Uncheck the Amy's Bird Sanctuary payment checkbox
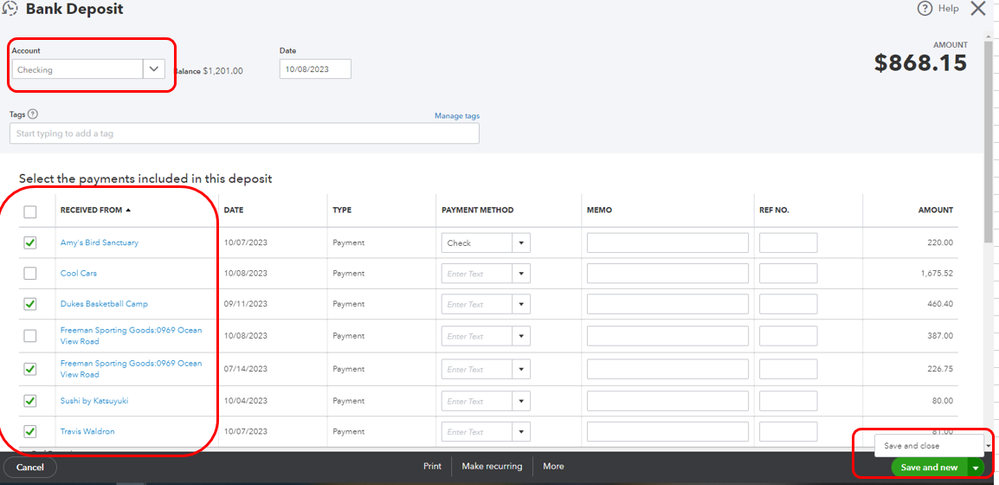This screenshot has width=999, height=485. tap(30, 243)
